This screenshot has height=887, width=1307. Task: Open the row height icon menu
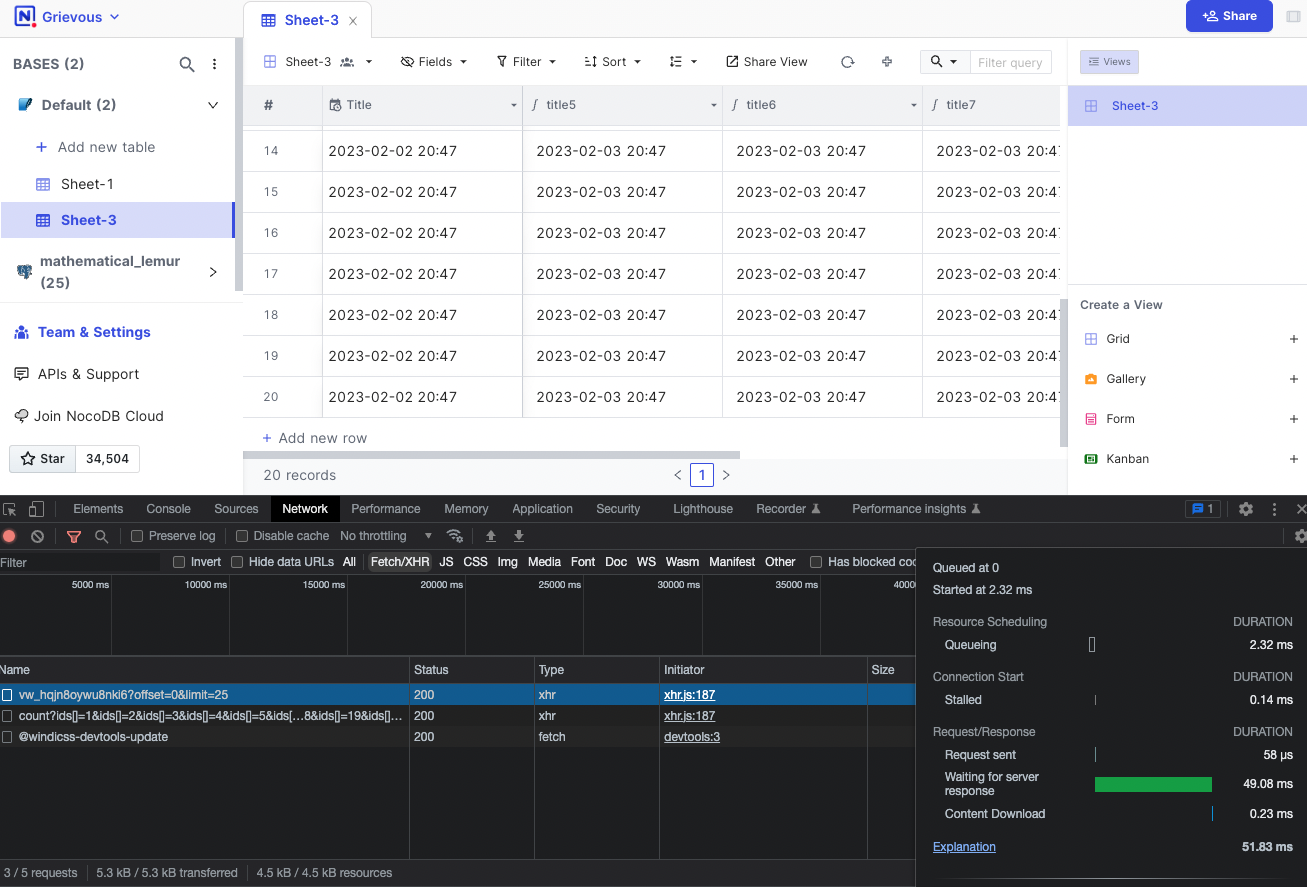point(683,62)
